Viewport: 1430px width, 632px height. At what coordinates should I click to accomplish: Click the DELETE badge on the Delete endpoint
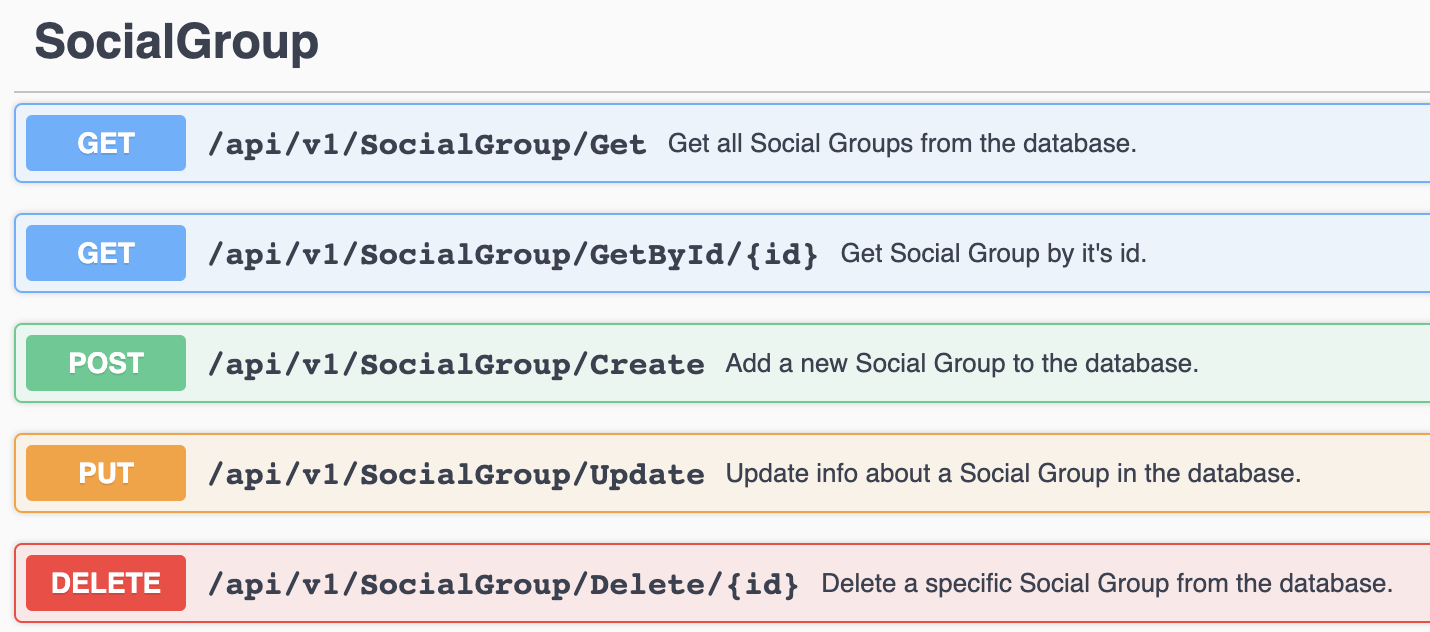[105, 583]
